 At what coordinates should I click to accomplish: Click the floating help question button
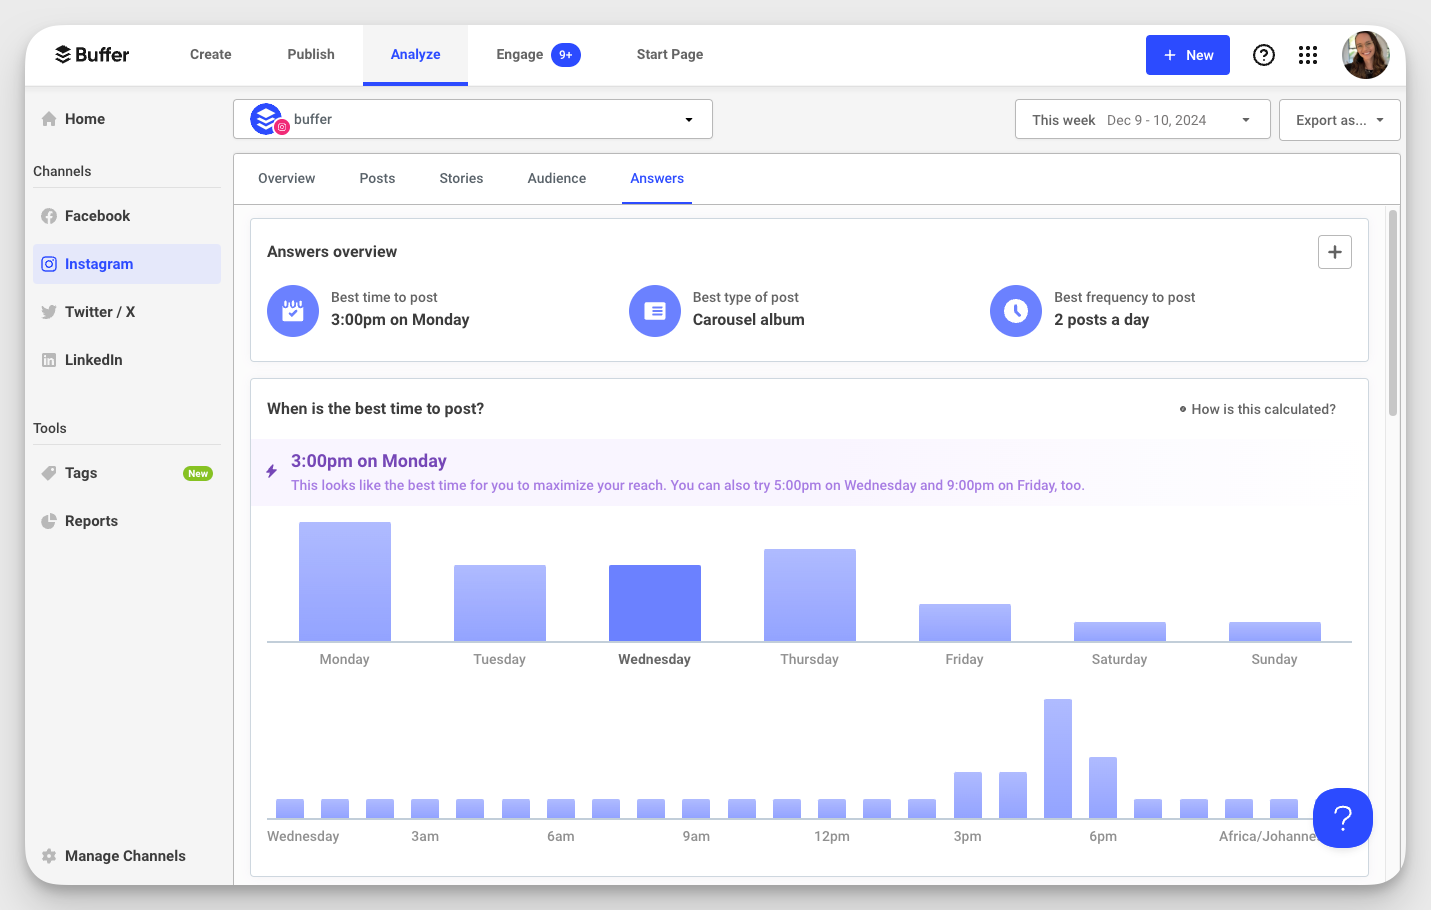tap(1342, 818)
